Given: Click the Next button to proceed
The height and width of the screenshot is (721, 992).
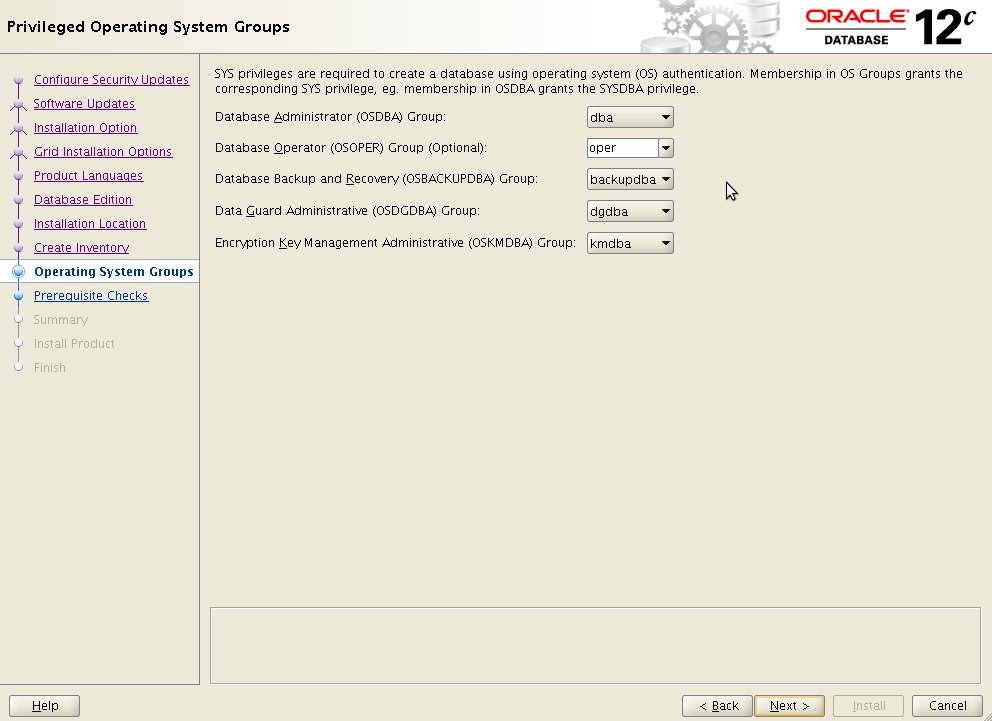Looking at the screenshot, I should click(789, 705).
